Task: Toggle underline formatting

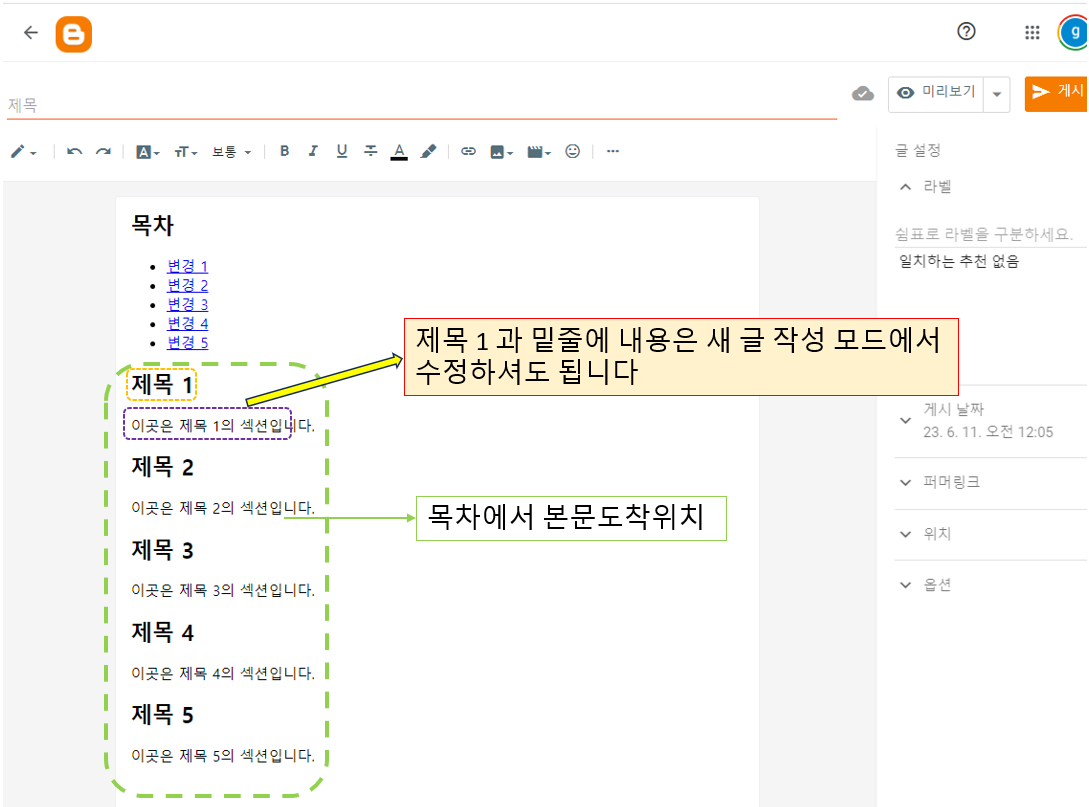Action: (x=341, y=151)
